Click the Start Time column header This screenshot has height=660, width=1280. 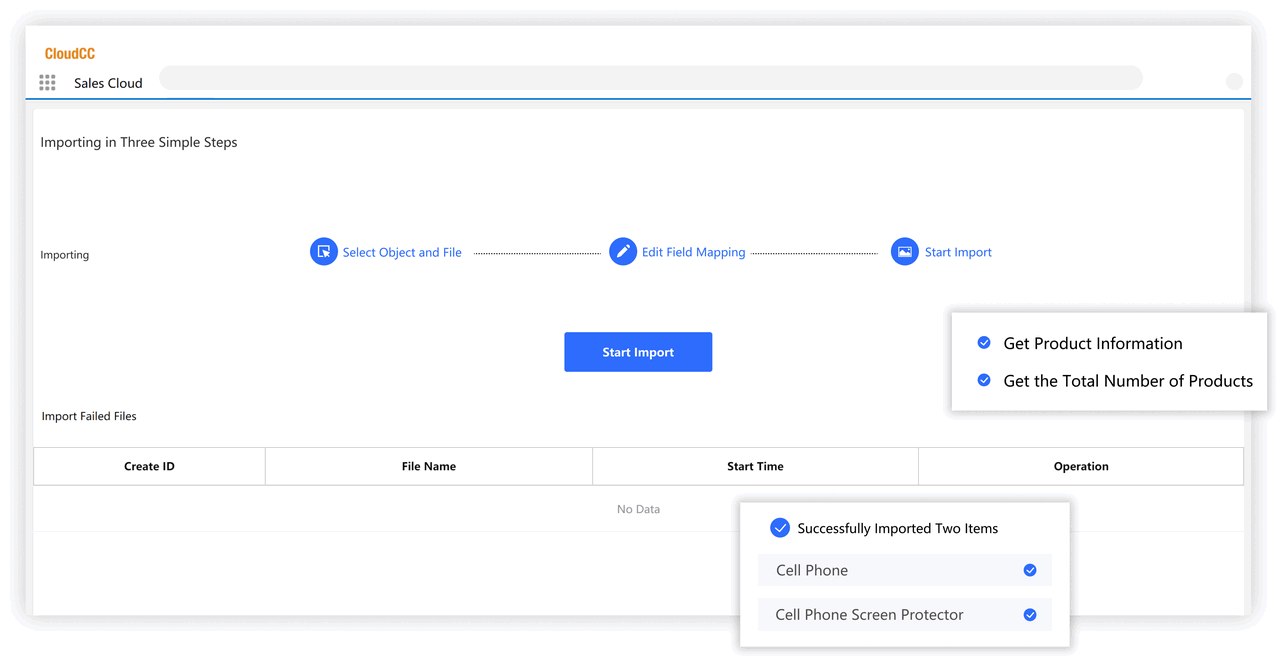[x=755, y=467]
